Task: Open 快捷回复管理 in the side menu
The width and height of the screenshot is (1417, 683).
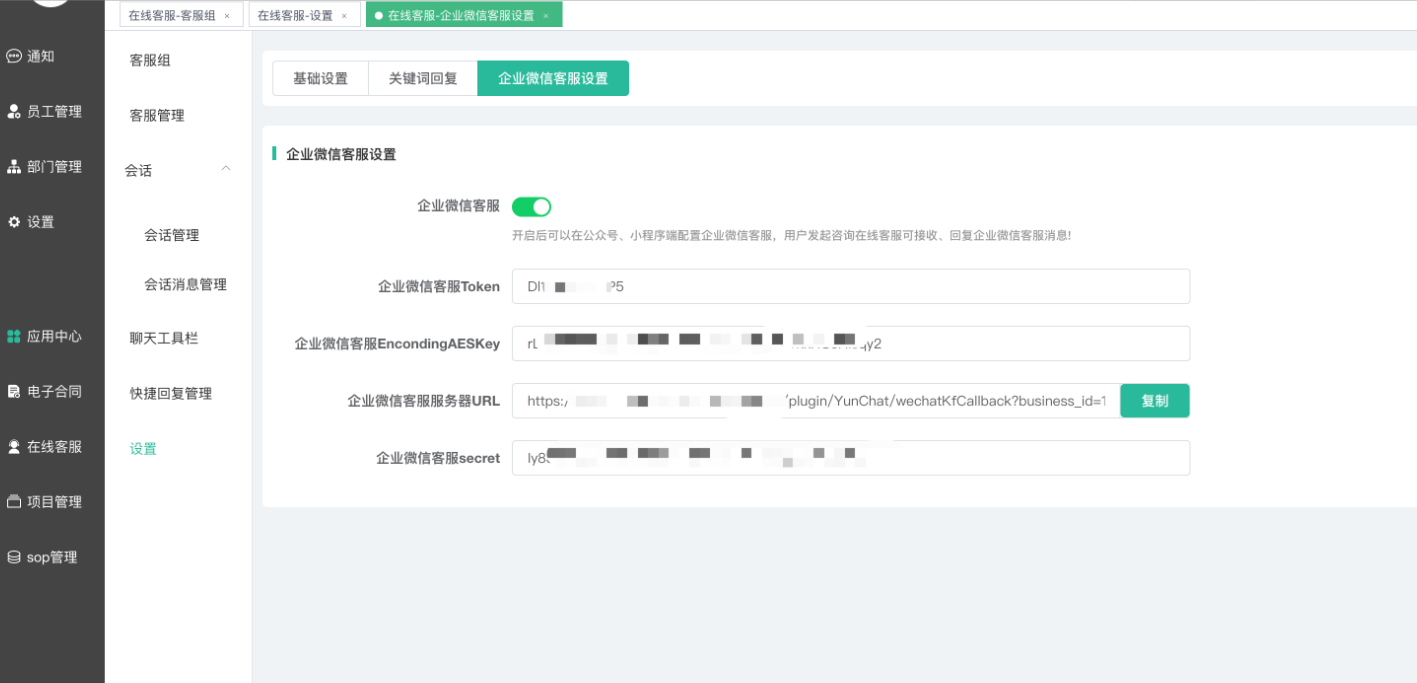Action: (171, 394)
